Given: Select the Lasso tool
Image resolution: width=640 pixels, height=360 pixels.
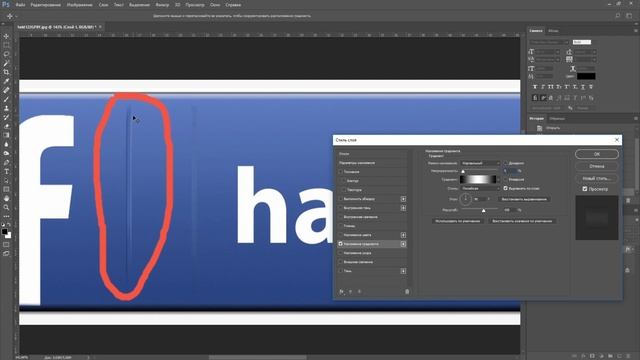Looking at the screenshot, I should 6,54.
